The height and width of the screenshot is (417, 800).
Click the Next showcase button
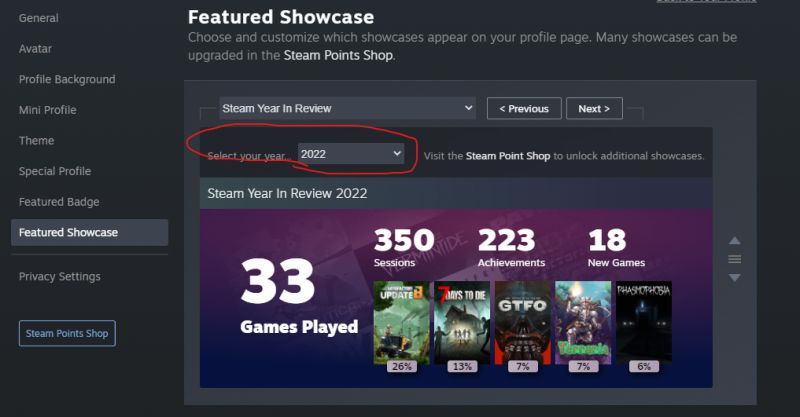tap(594, 108)
